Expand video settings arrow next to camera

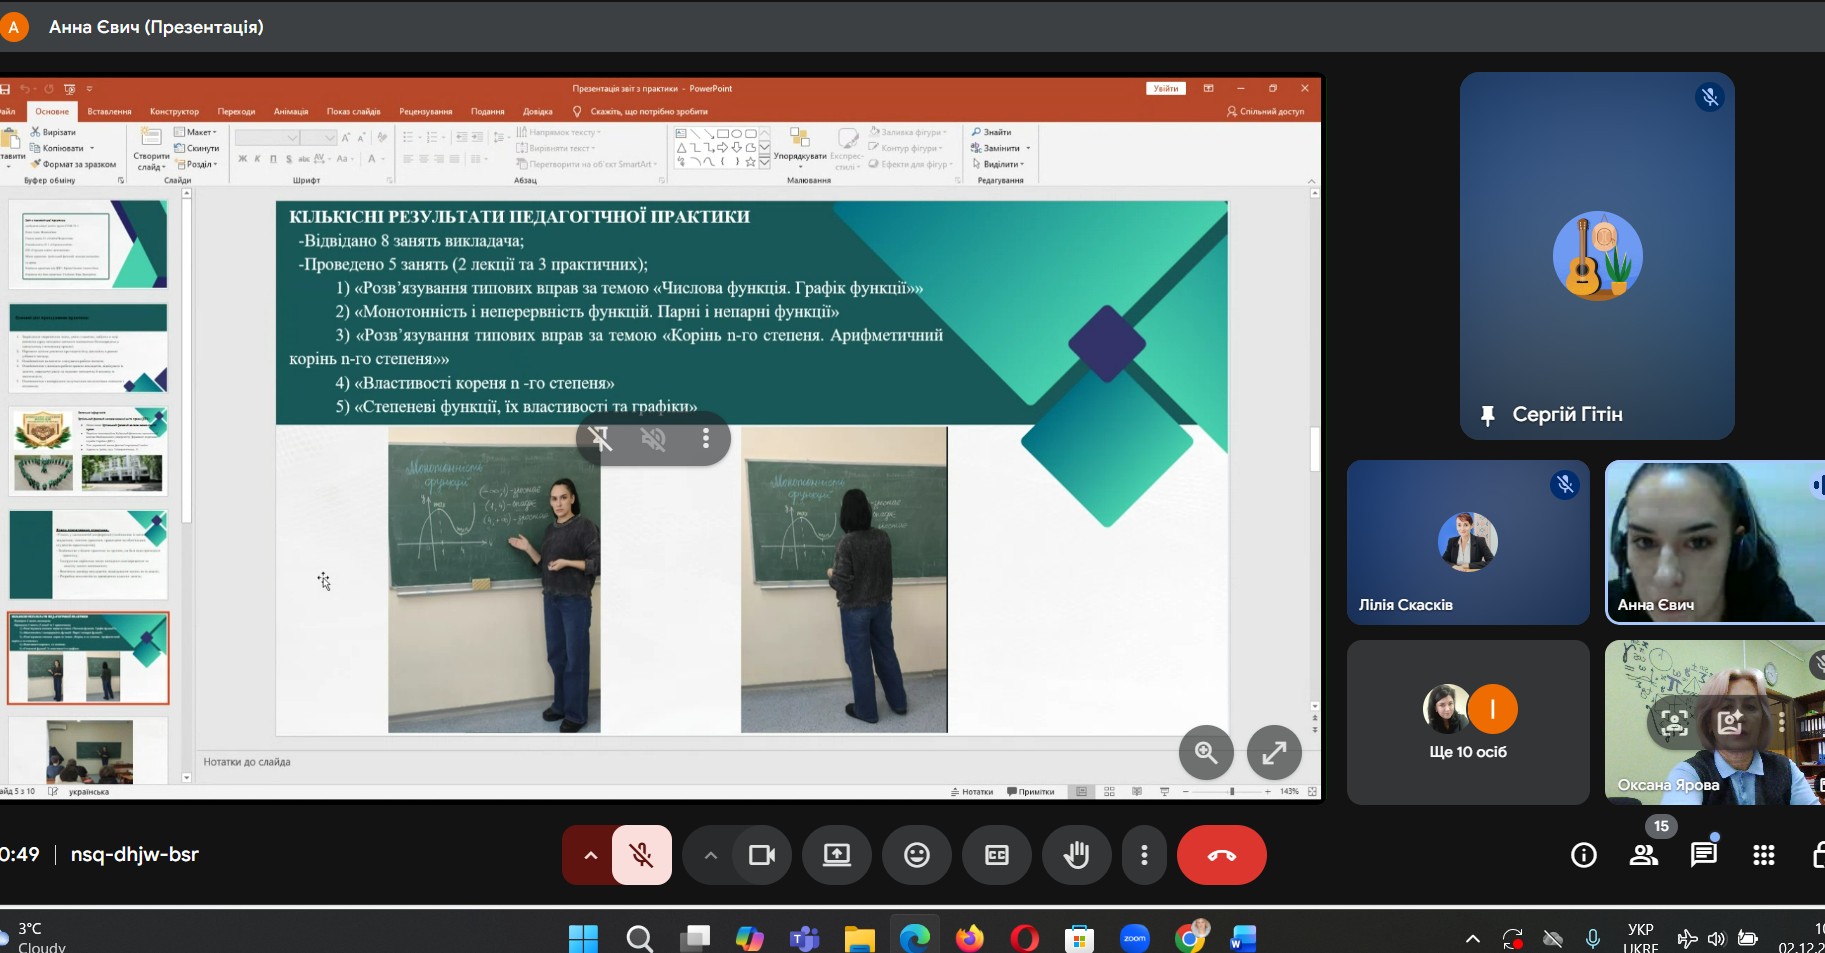[x=710, y=855]
